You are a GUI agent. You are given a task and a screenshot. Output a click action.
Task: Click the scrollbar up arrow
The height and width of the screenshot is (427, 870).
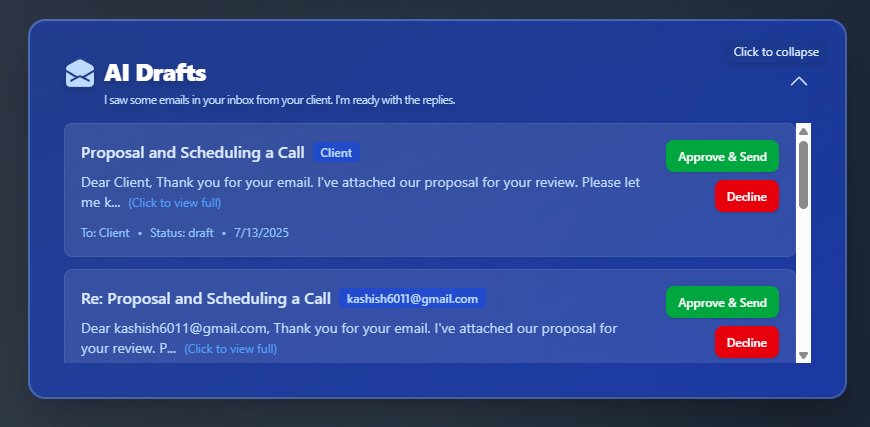point(803,131)
